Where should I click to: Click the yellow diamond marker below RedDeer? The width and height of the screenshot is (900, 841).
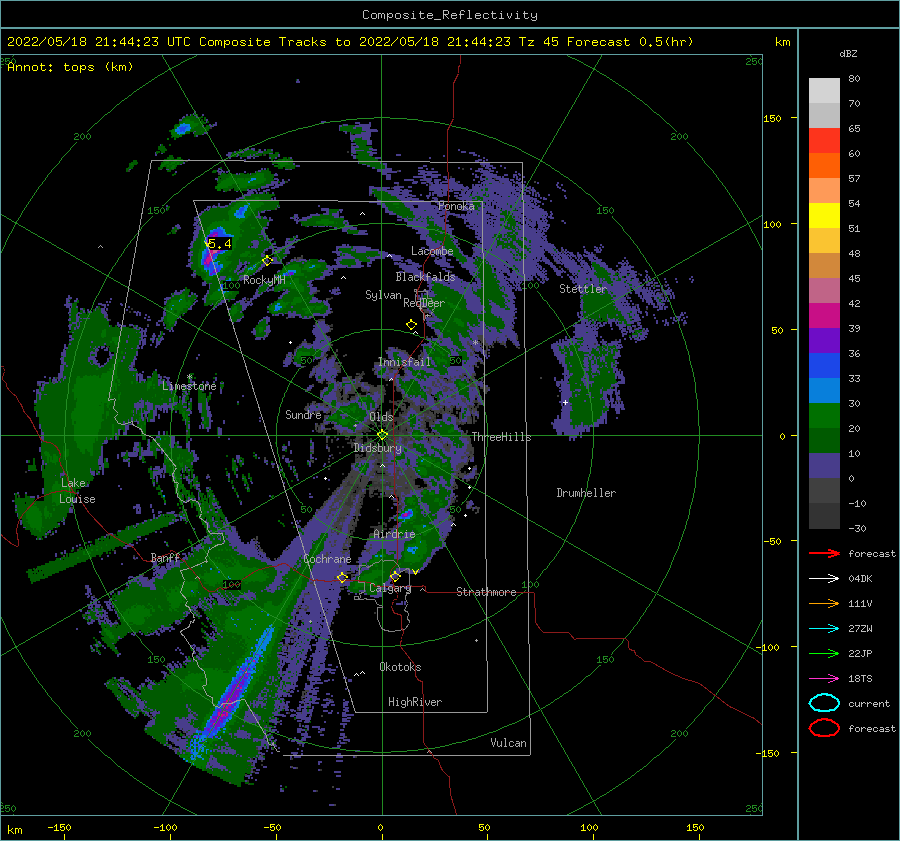411,325
